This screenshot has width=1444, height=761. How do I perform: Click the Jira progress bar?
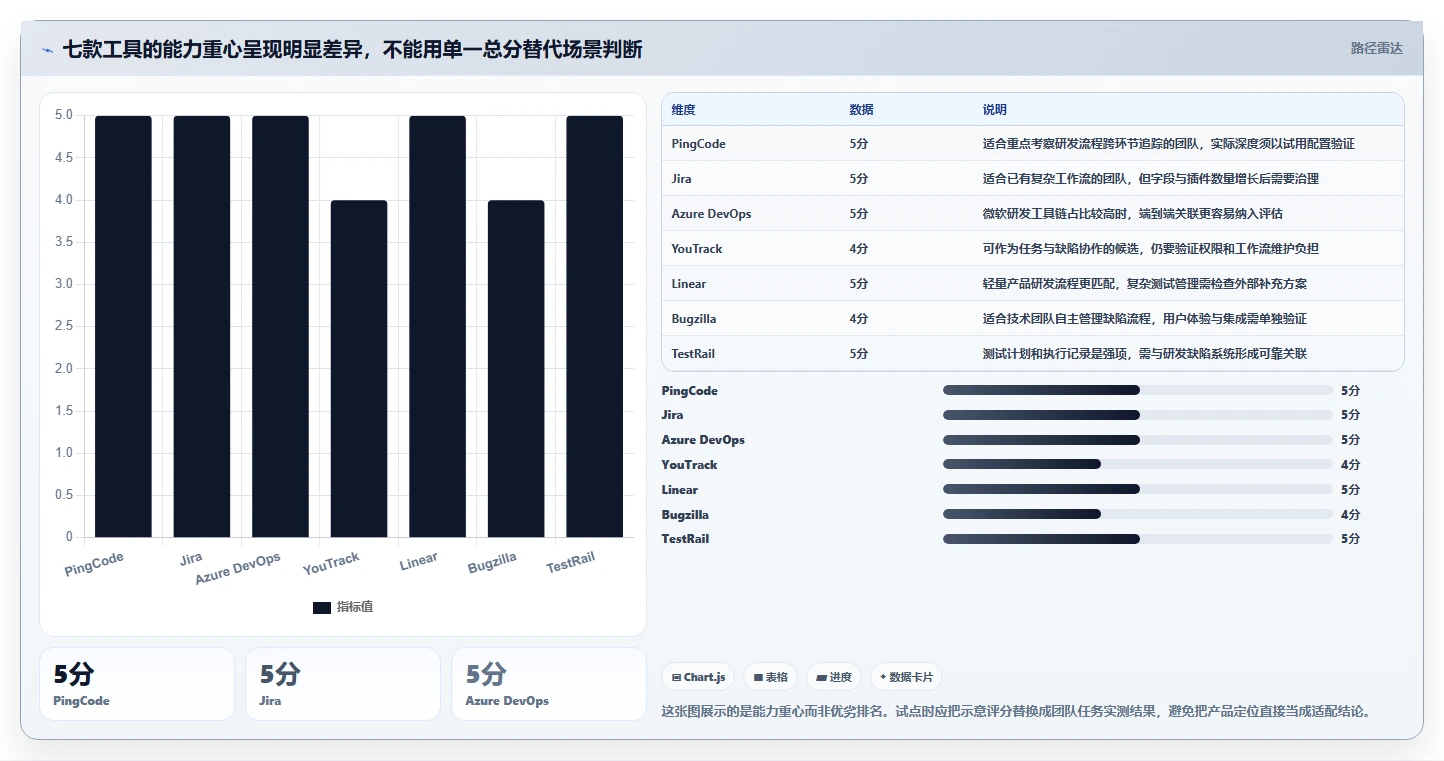tap(1137, 414)
